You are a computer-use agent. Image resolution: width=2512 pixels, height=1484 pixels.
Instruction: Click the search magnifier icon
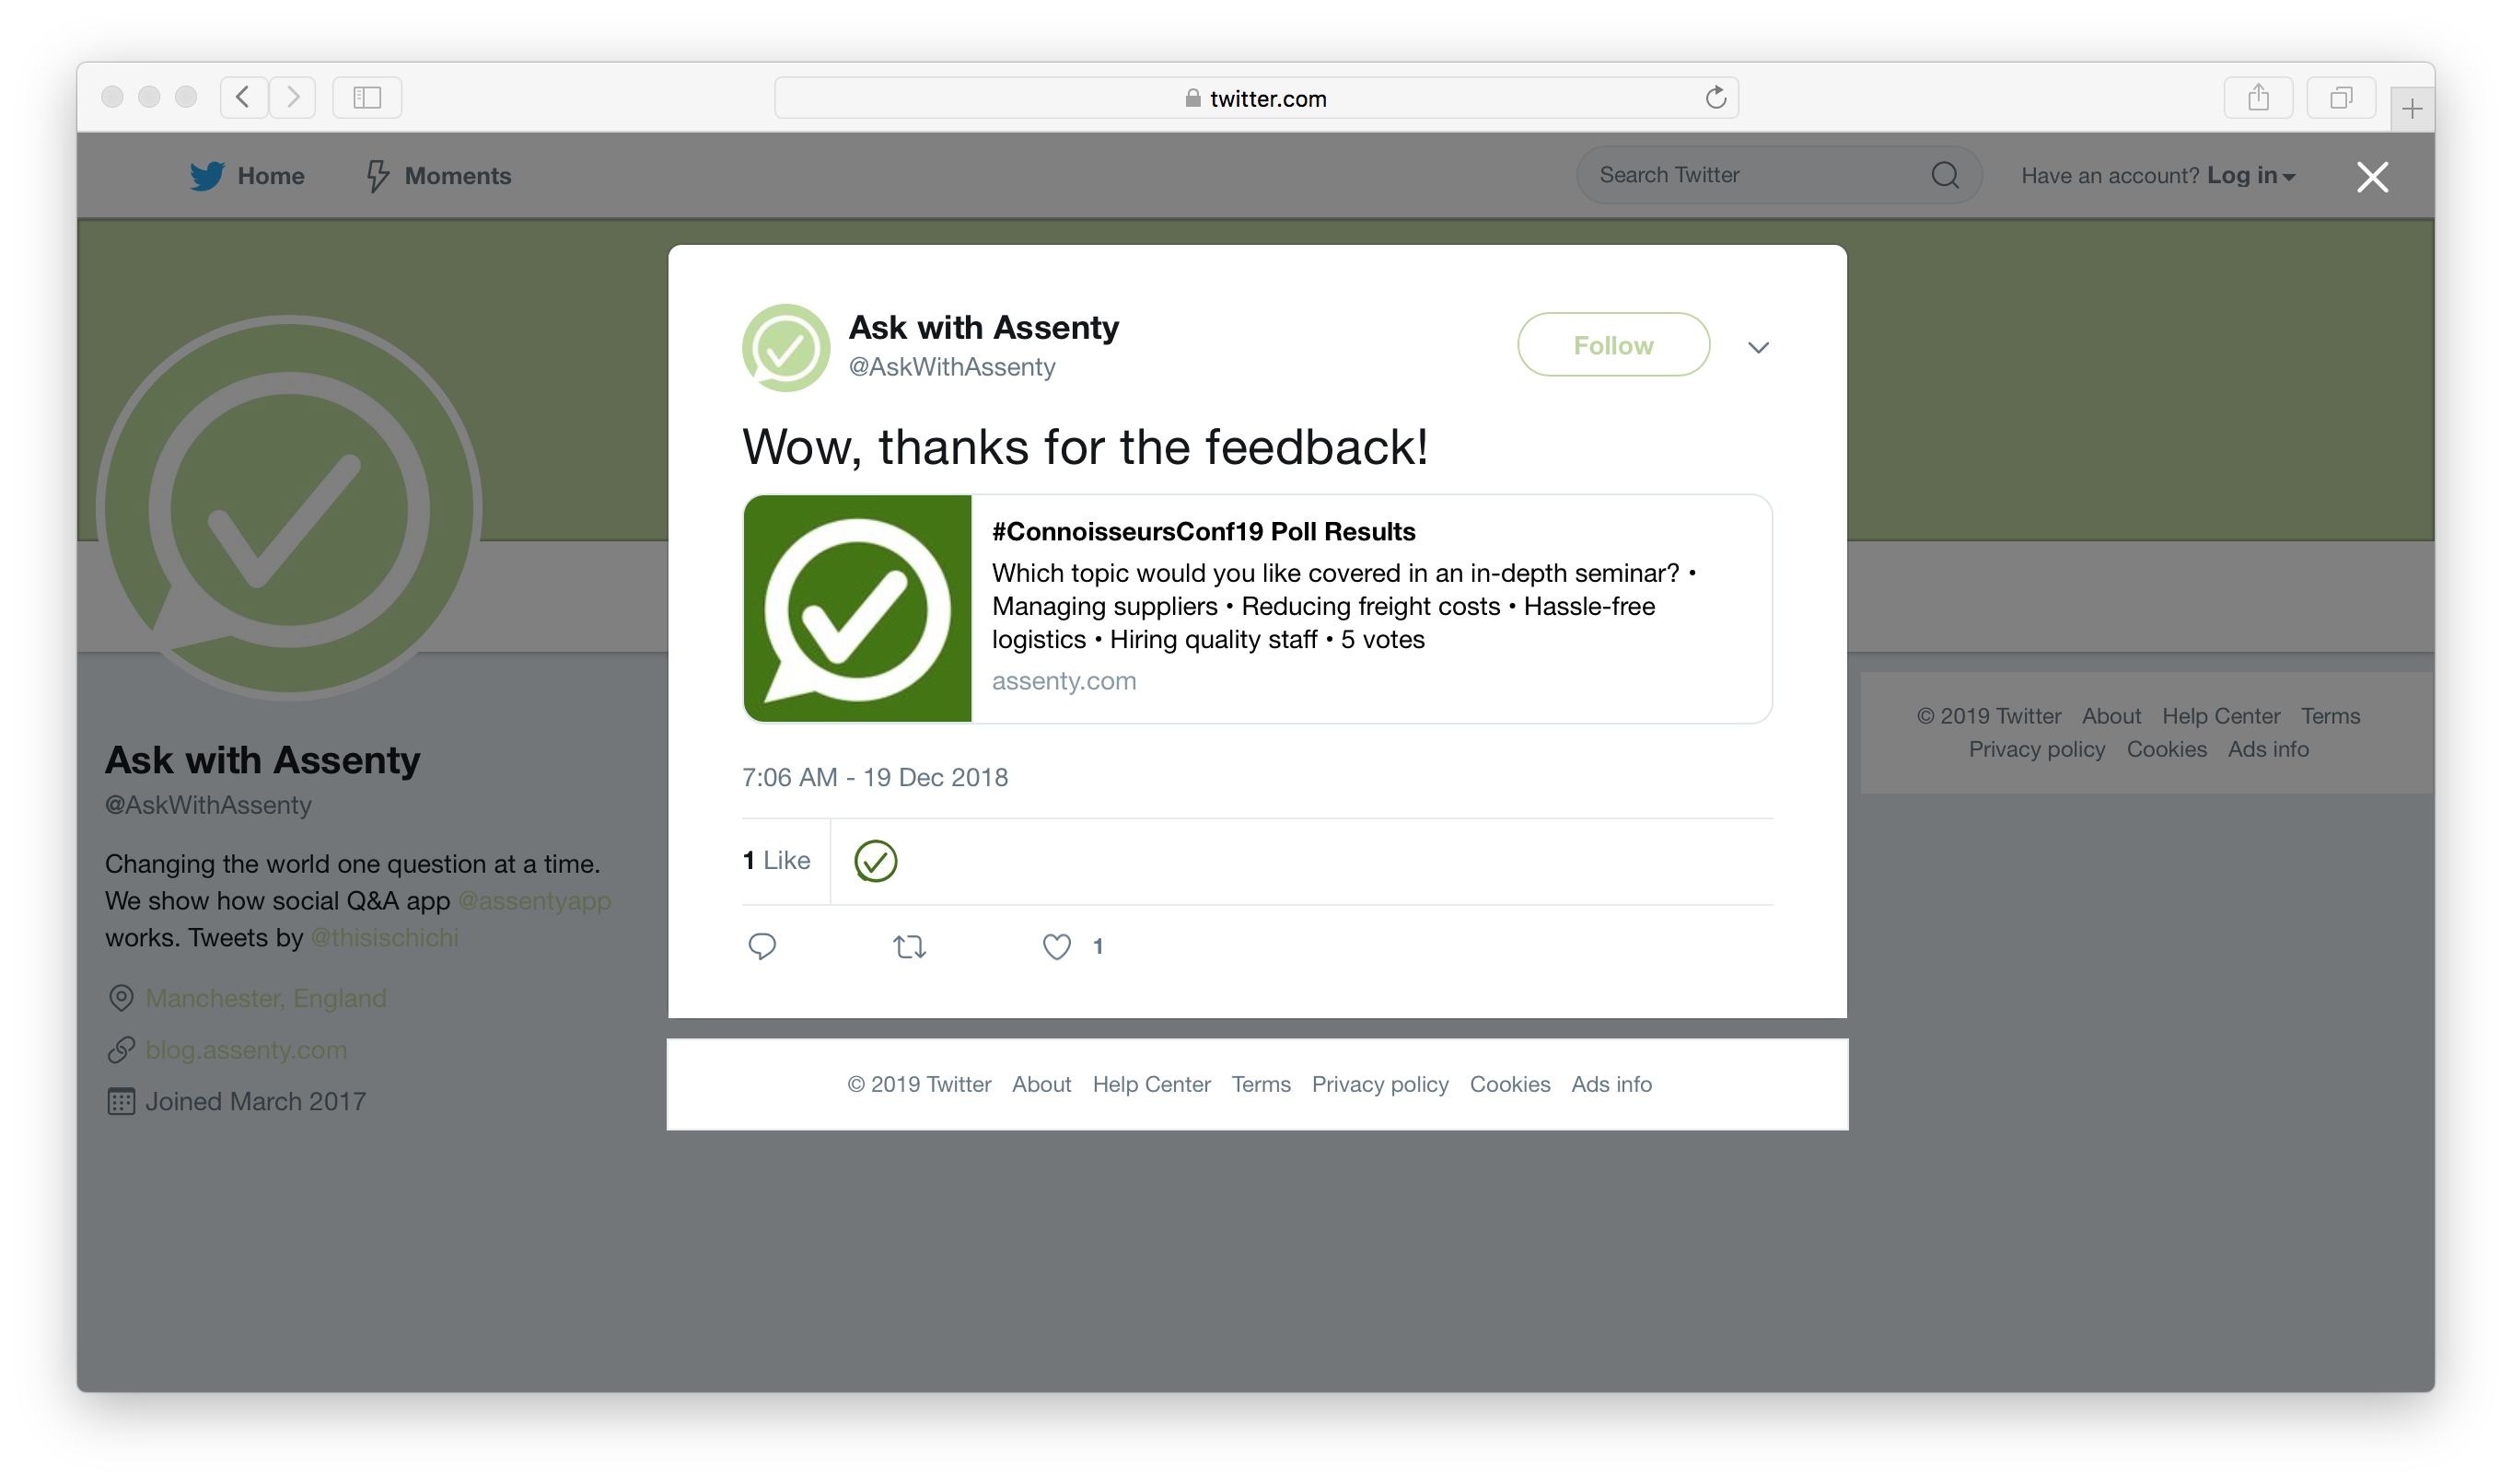point(1945,175)
